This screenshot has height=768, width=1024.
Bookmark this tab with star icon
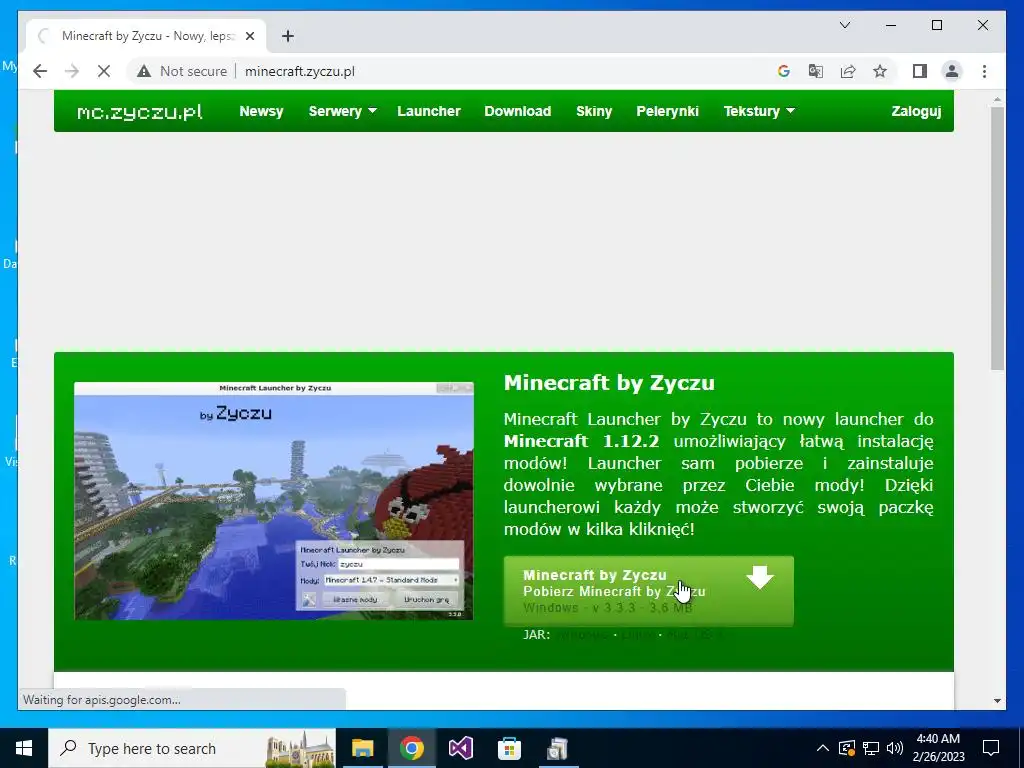[x=880, y=71]
